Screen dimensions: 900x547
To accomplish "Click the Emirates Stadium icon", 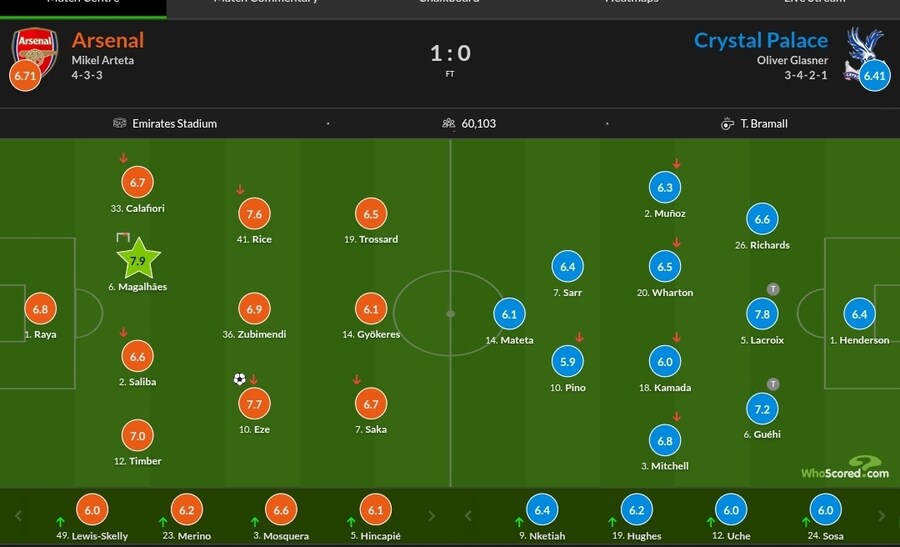I will click(122, 124).
